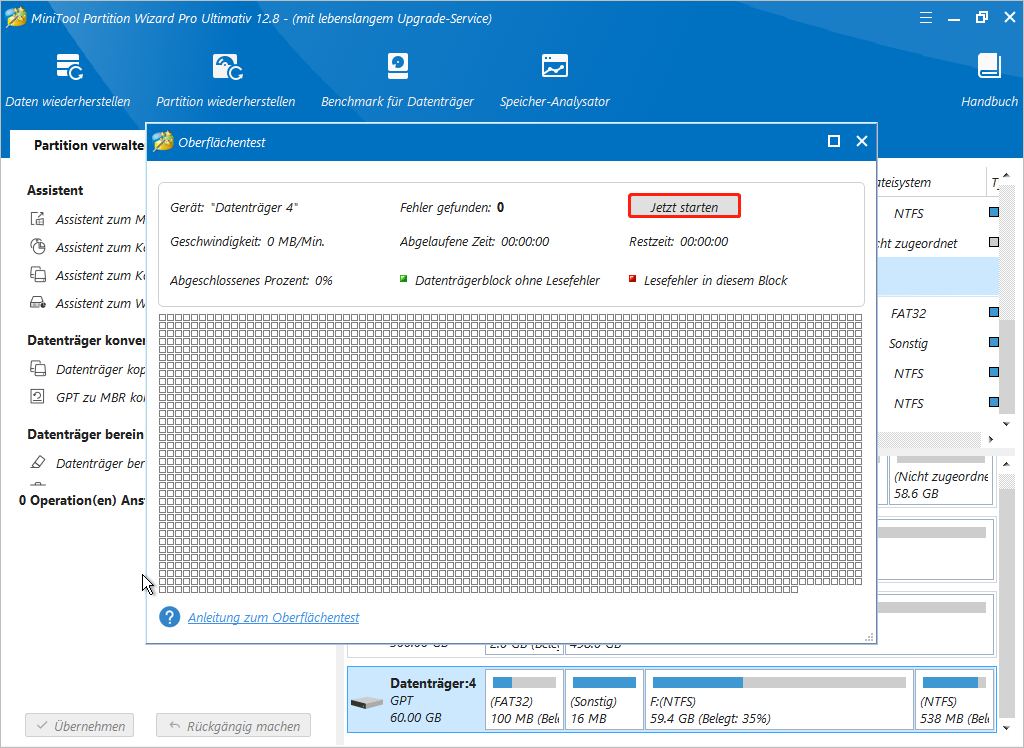Click the red Lesefehler in diesem Block legend square
1024x748 pixels.
pos(632,279)
